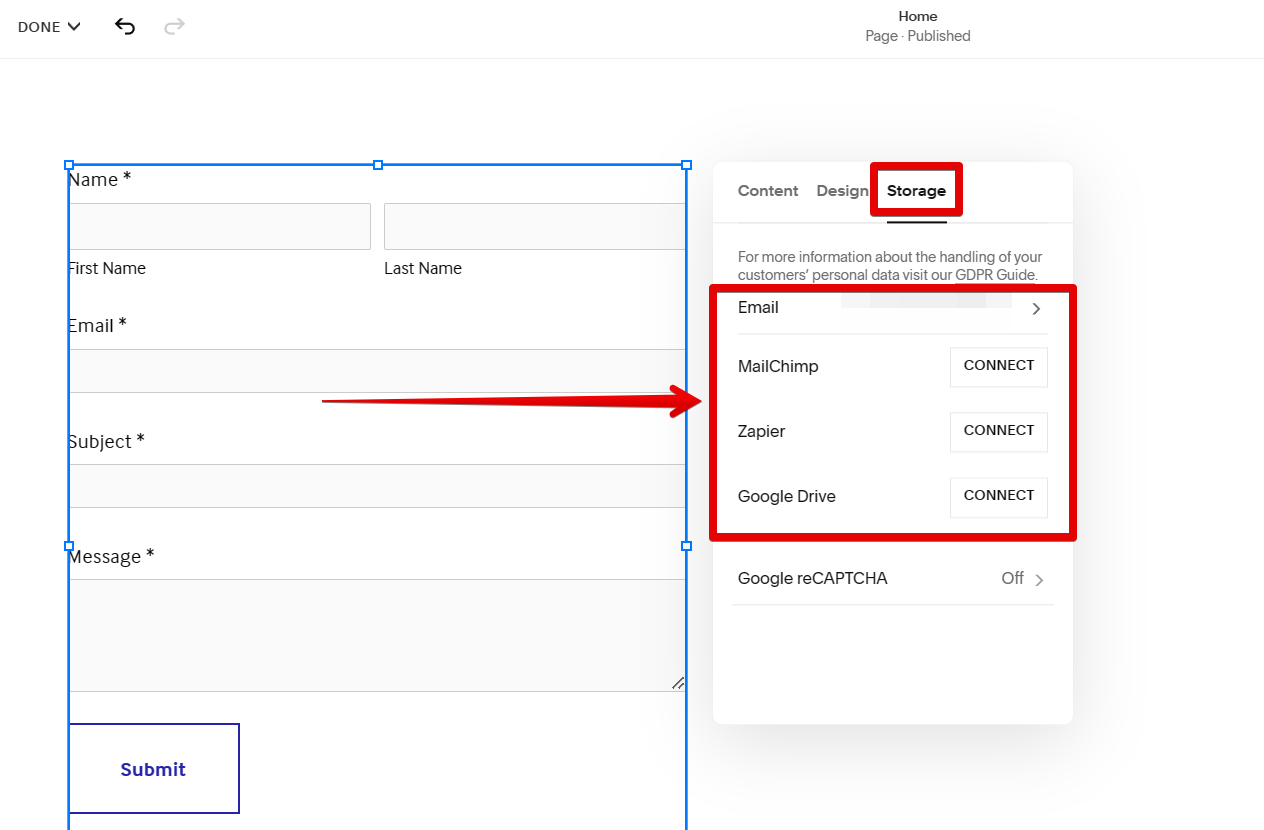
Task: Click the form Submit button
Action: tap(153, 769)
